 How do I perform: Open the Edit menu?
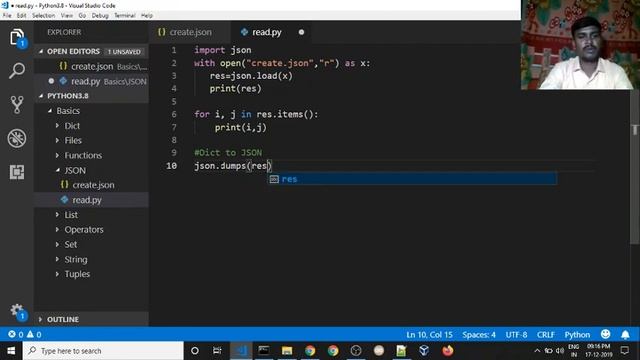21,16
